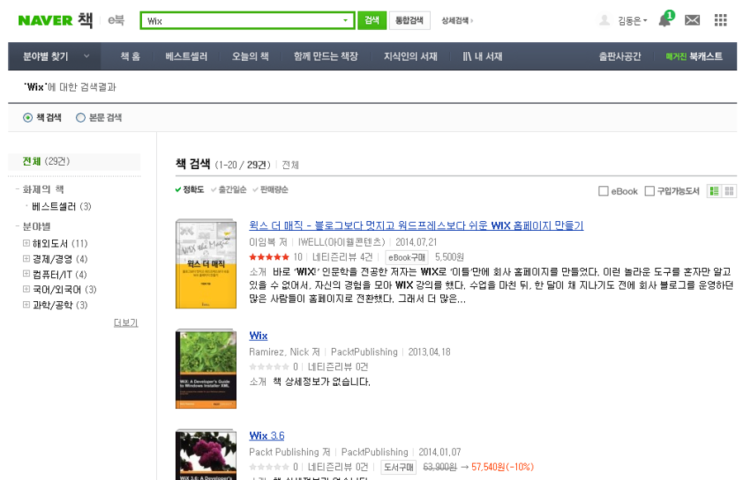The image size is (743, 480).
Task: Open 지식인의 서재 menu
Action: [410, 56]
